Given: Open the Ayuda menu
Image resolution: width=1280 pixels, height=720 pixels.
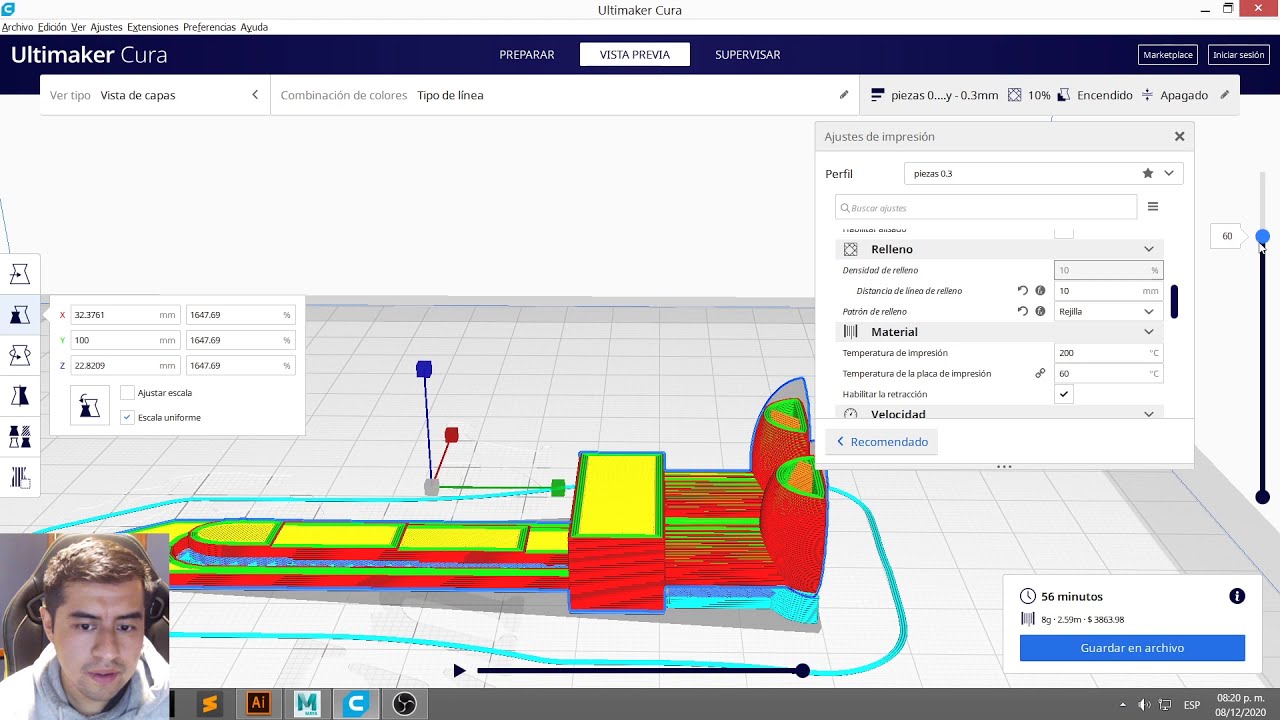Looking at the screenshot, I should (x=254, y=27).
